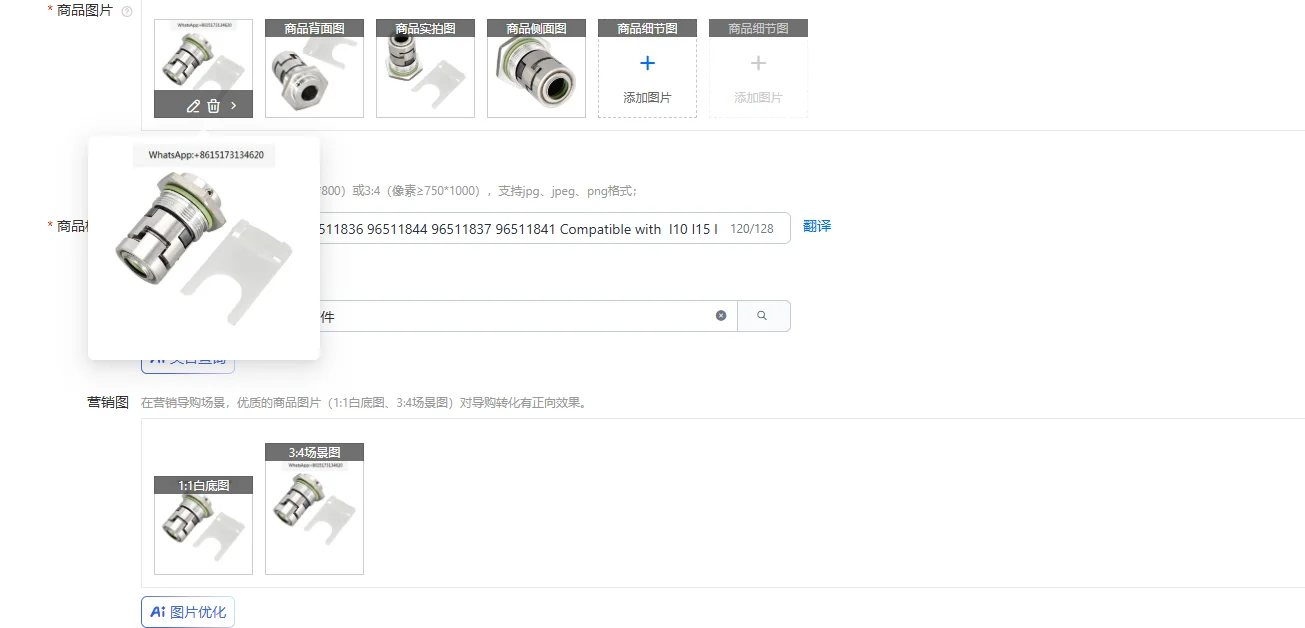Click the magnifier search button
The width and height of the screenshot is (1305, 628).
tap(763, 316)
